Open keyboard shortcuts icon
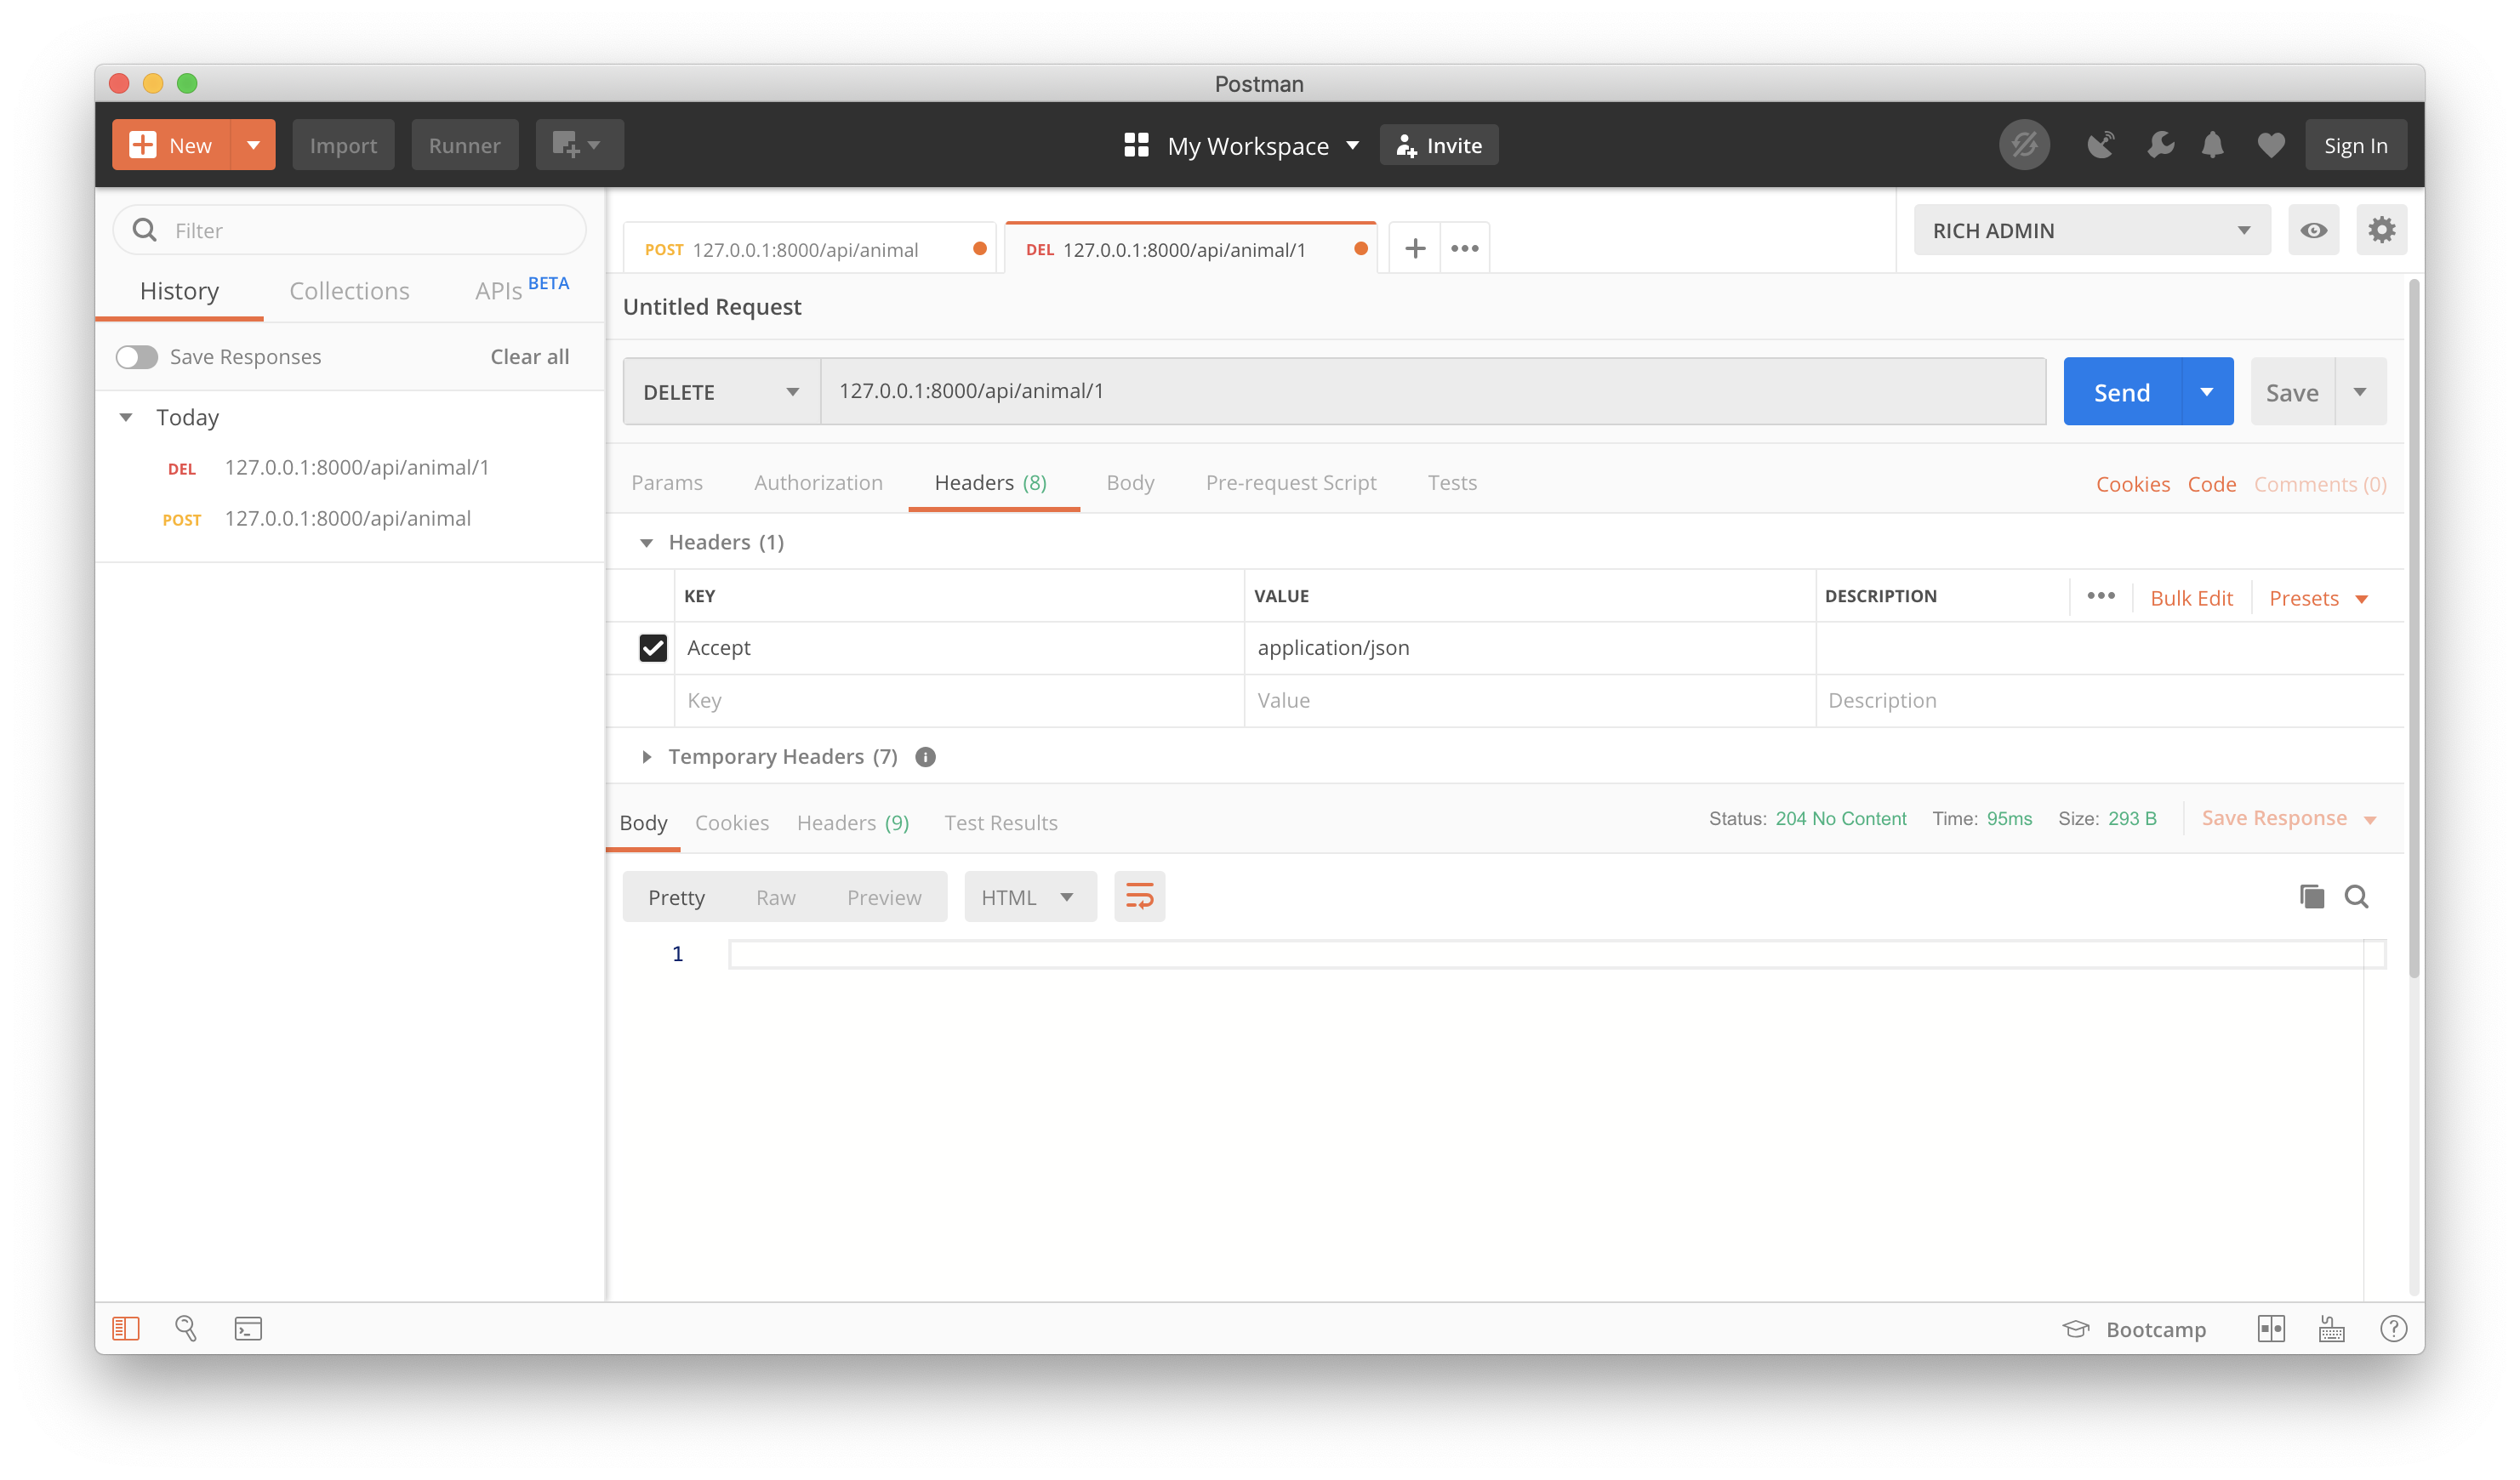Screen dimensions: 2520x1480 coord(2331,1328)
